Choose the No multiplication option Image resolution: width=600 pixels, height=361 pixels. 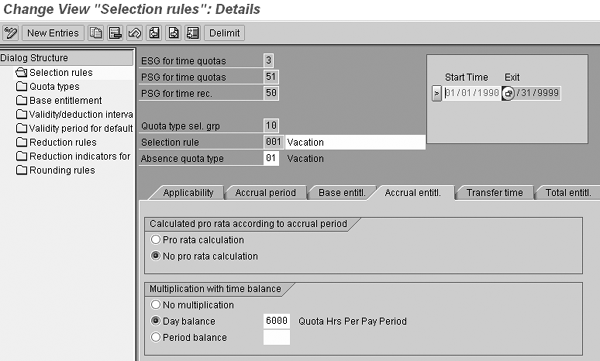click(155, 305)
